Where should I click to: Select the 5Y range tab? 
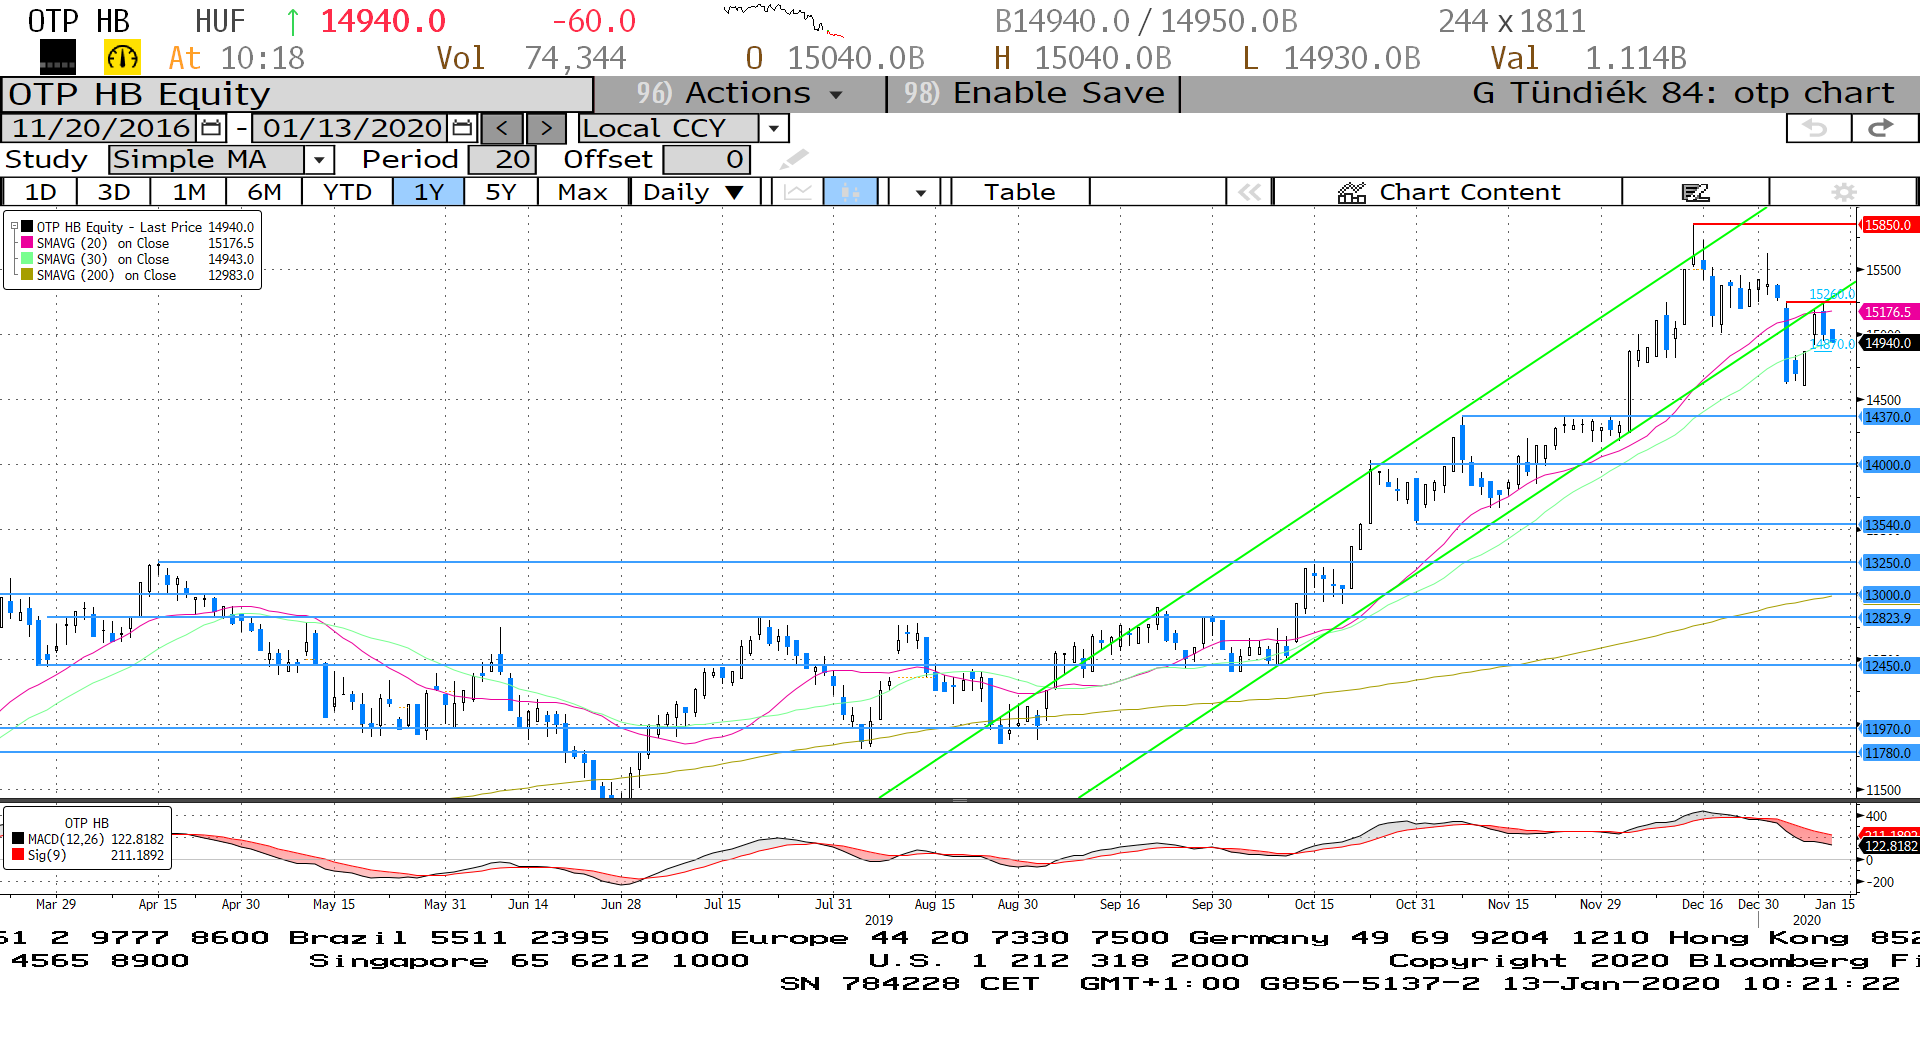tap(500, 192)
